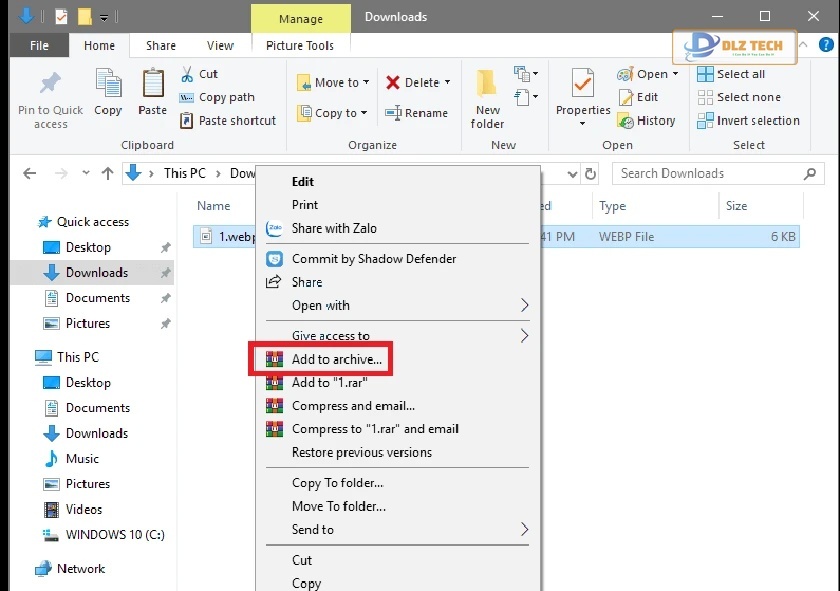Click the Pin to Quick access icon
Screen dimensions: 840x591
(50, 85)
